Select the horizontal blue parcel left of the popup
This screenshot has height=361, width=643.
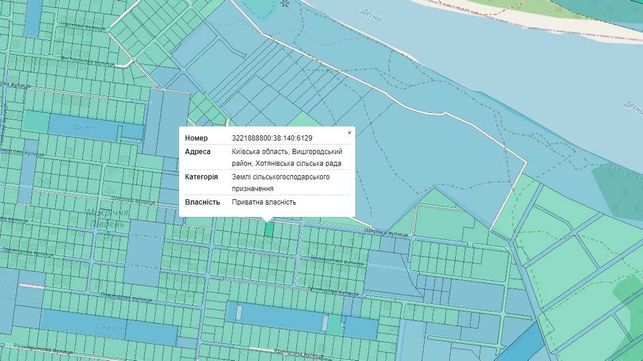84,128
